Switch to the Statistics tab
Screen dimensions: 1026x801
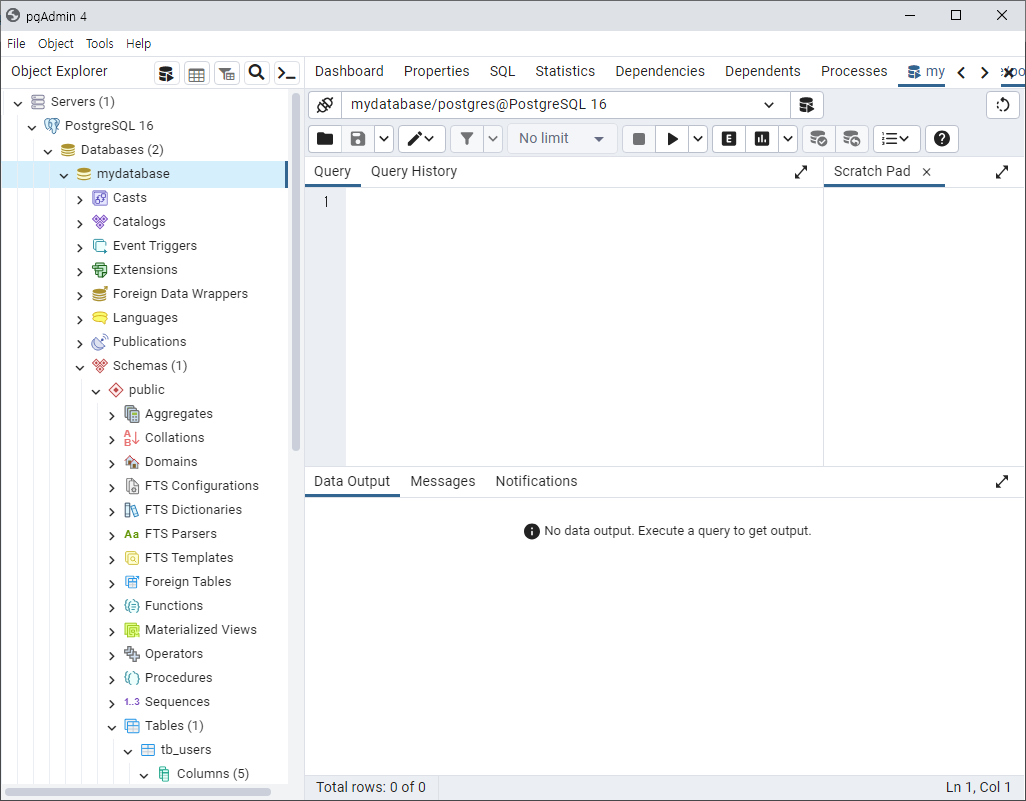(x=565, y=71)
